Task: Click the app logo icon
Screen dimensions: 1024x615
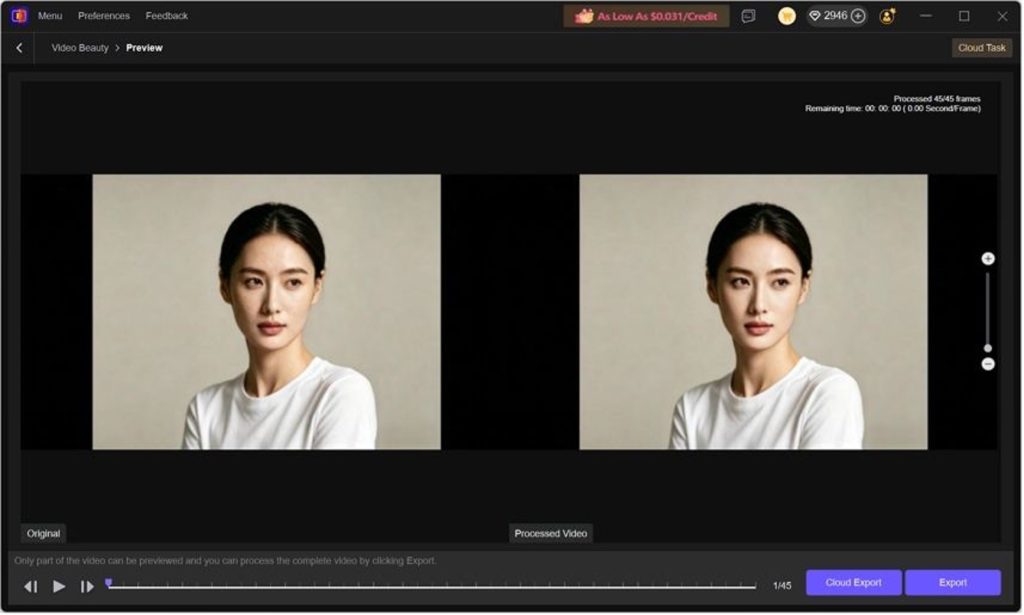Action: click(x=19, y=16)
